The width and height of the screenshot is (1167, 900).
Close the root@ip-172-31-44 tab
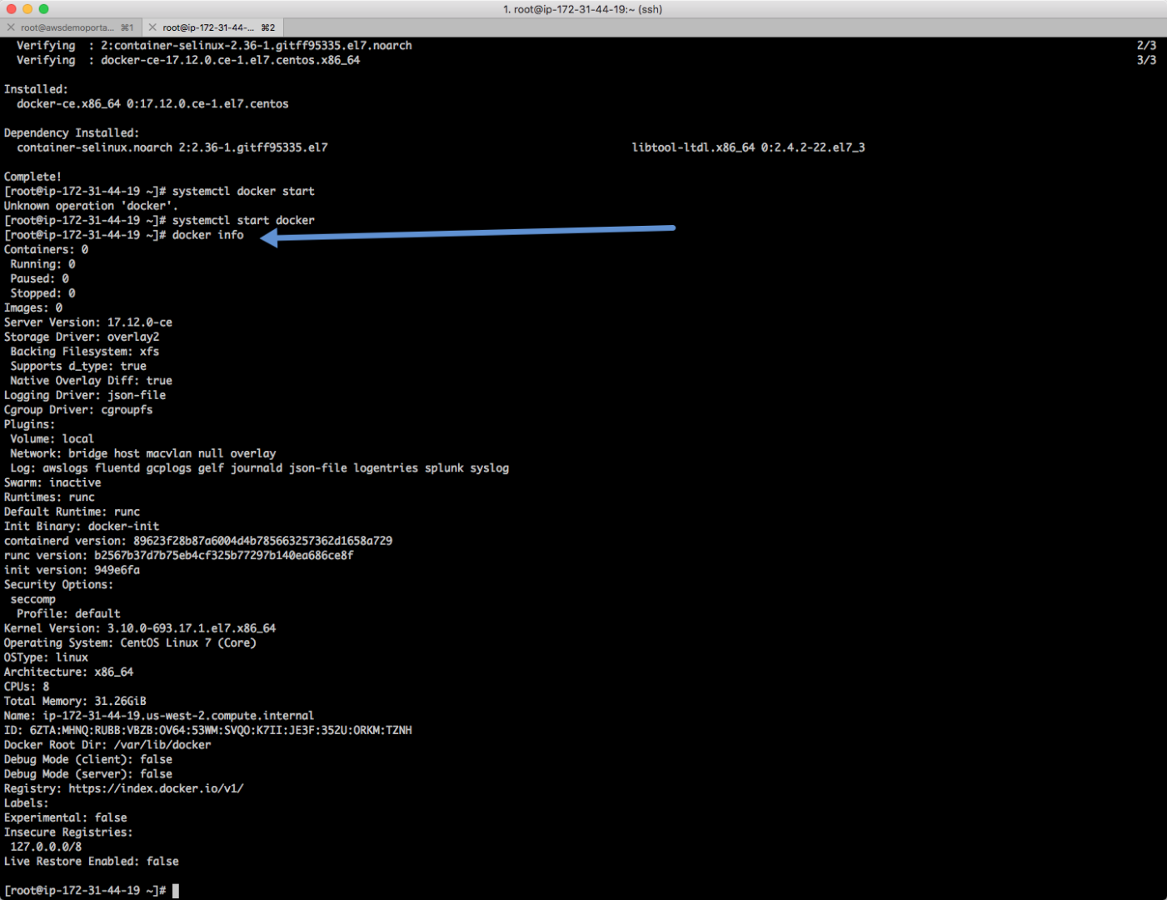(x=152, y=28)
